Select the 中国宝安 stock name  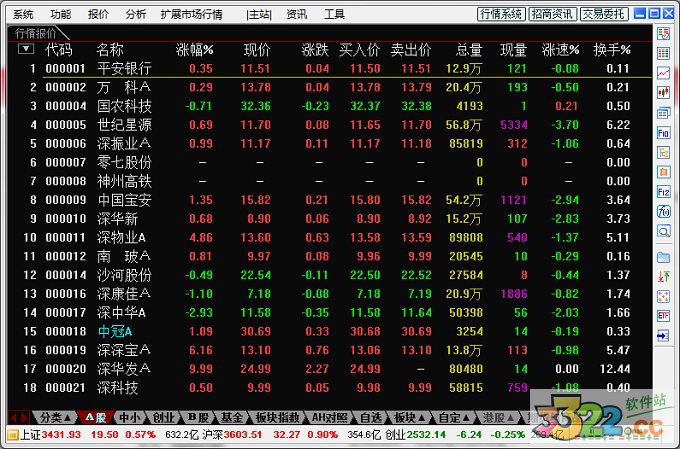point(124,200)
